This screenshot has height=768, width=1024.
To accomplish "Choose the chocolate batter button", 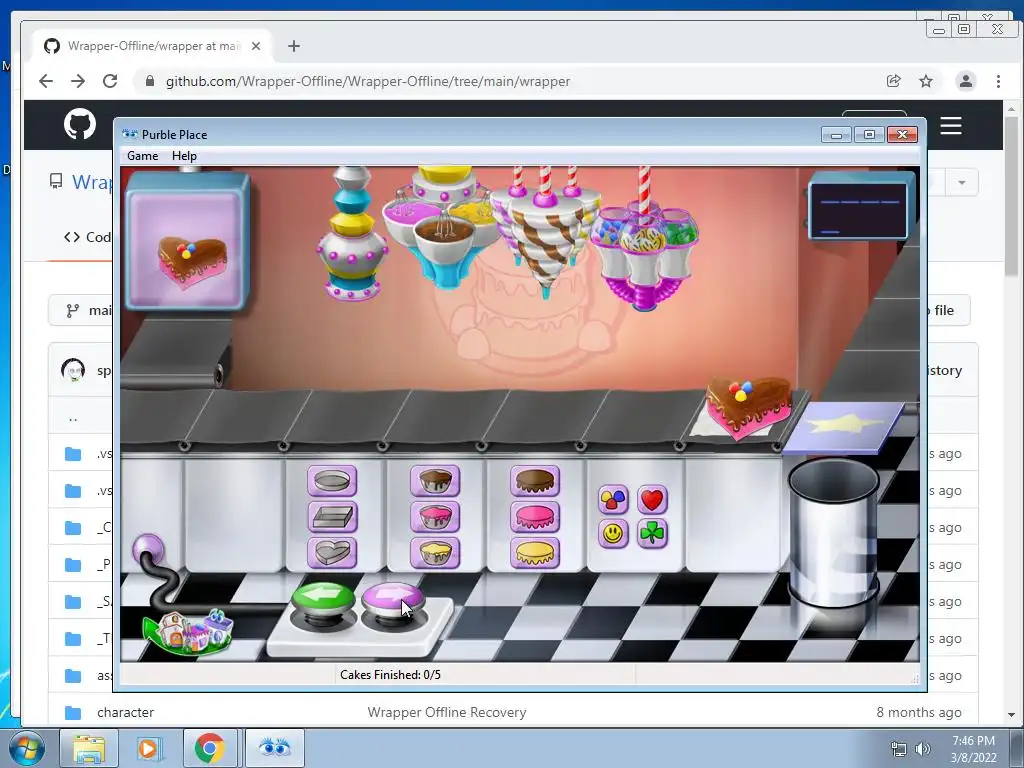I will tap(434, 481).
